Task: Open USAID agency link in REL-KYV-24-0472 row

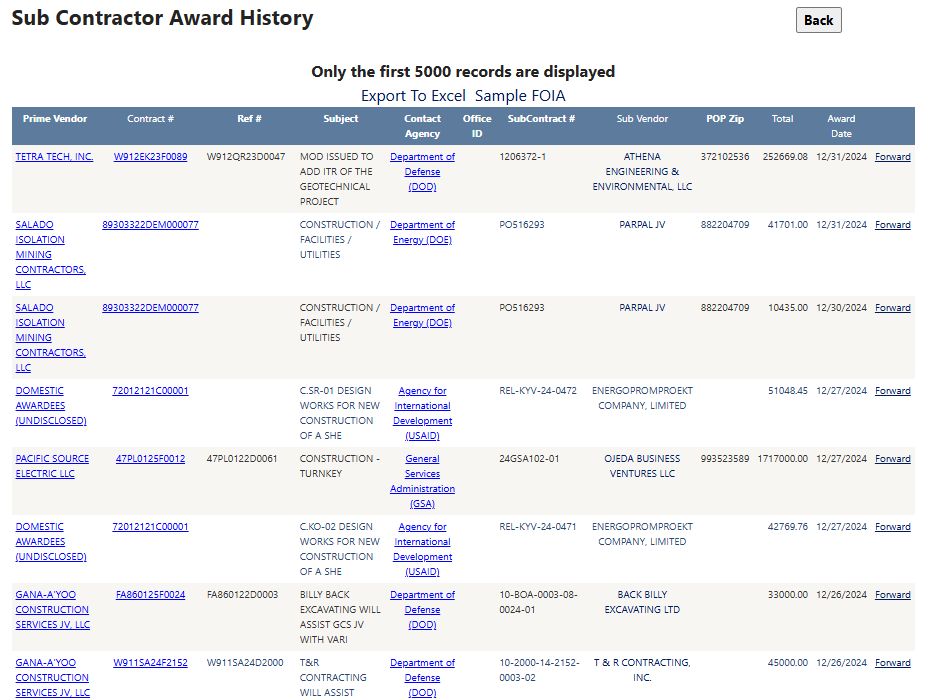Action: (423, 414)
